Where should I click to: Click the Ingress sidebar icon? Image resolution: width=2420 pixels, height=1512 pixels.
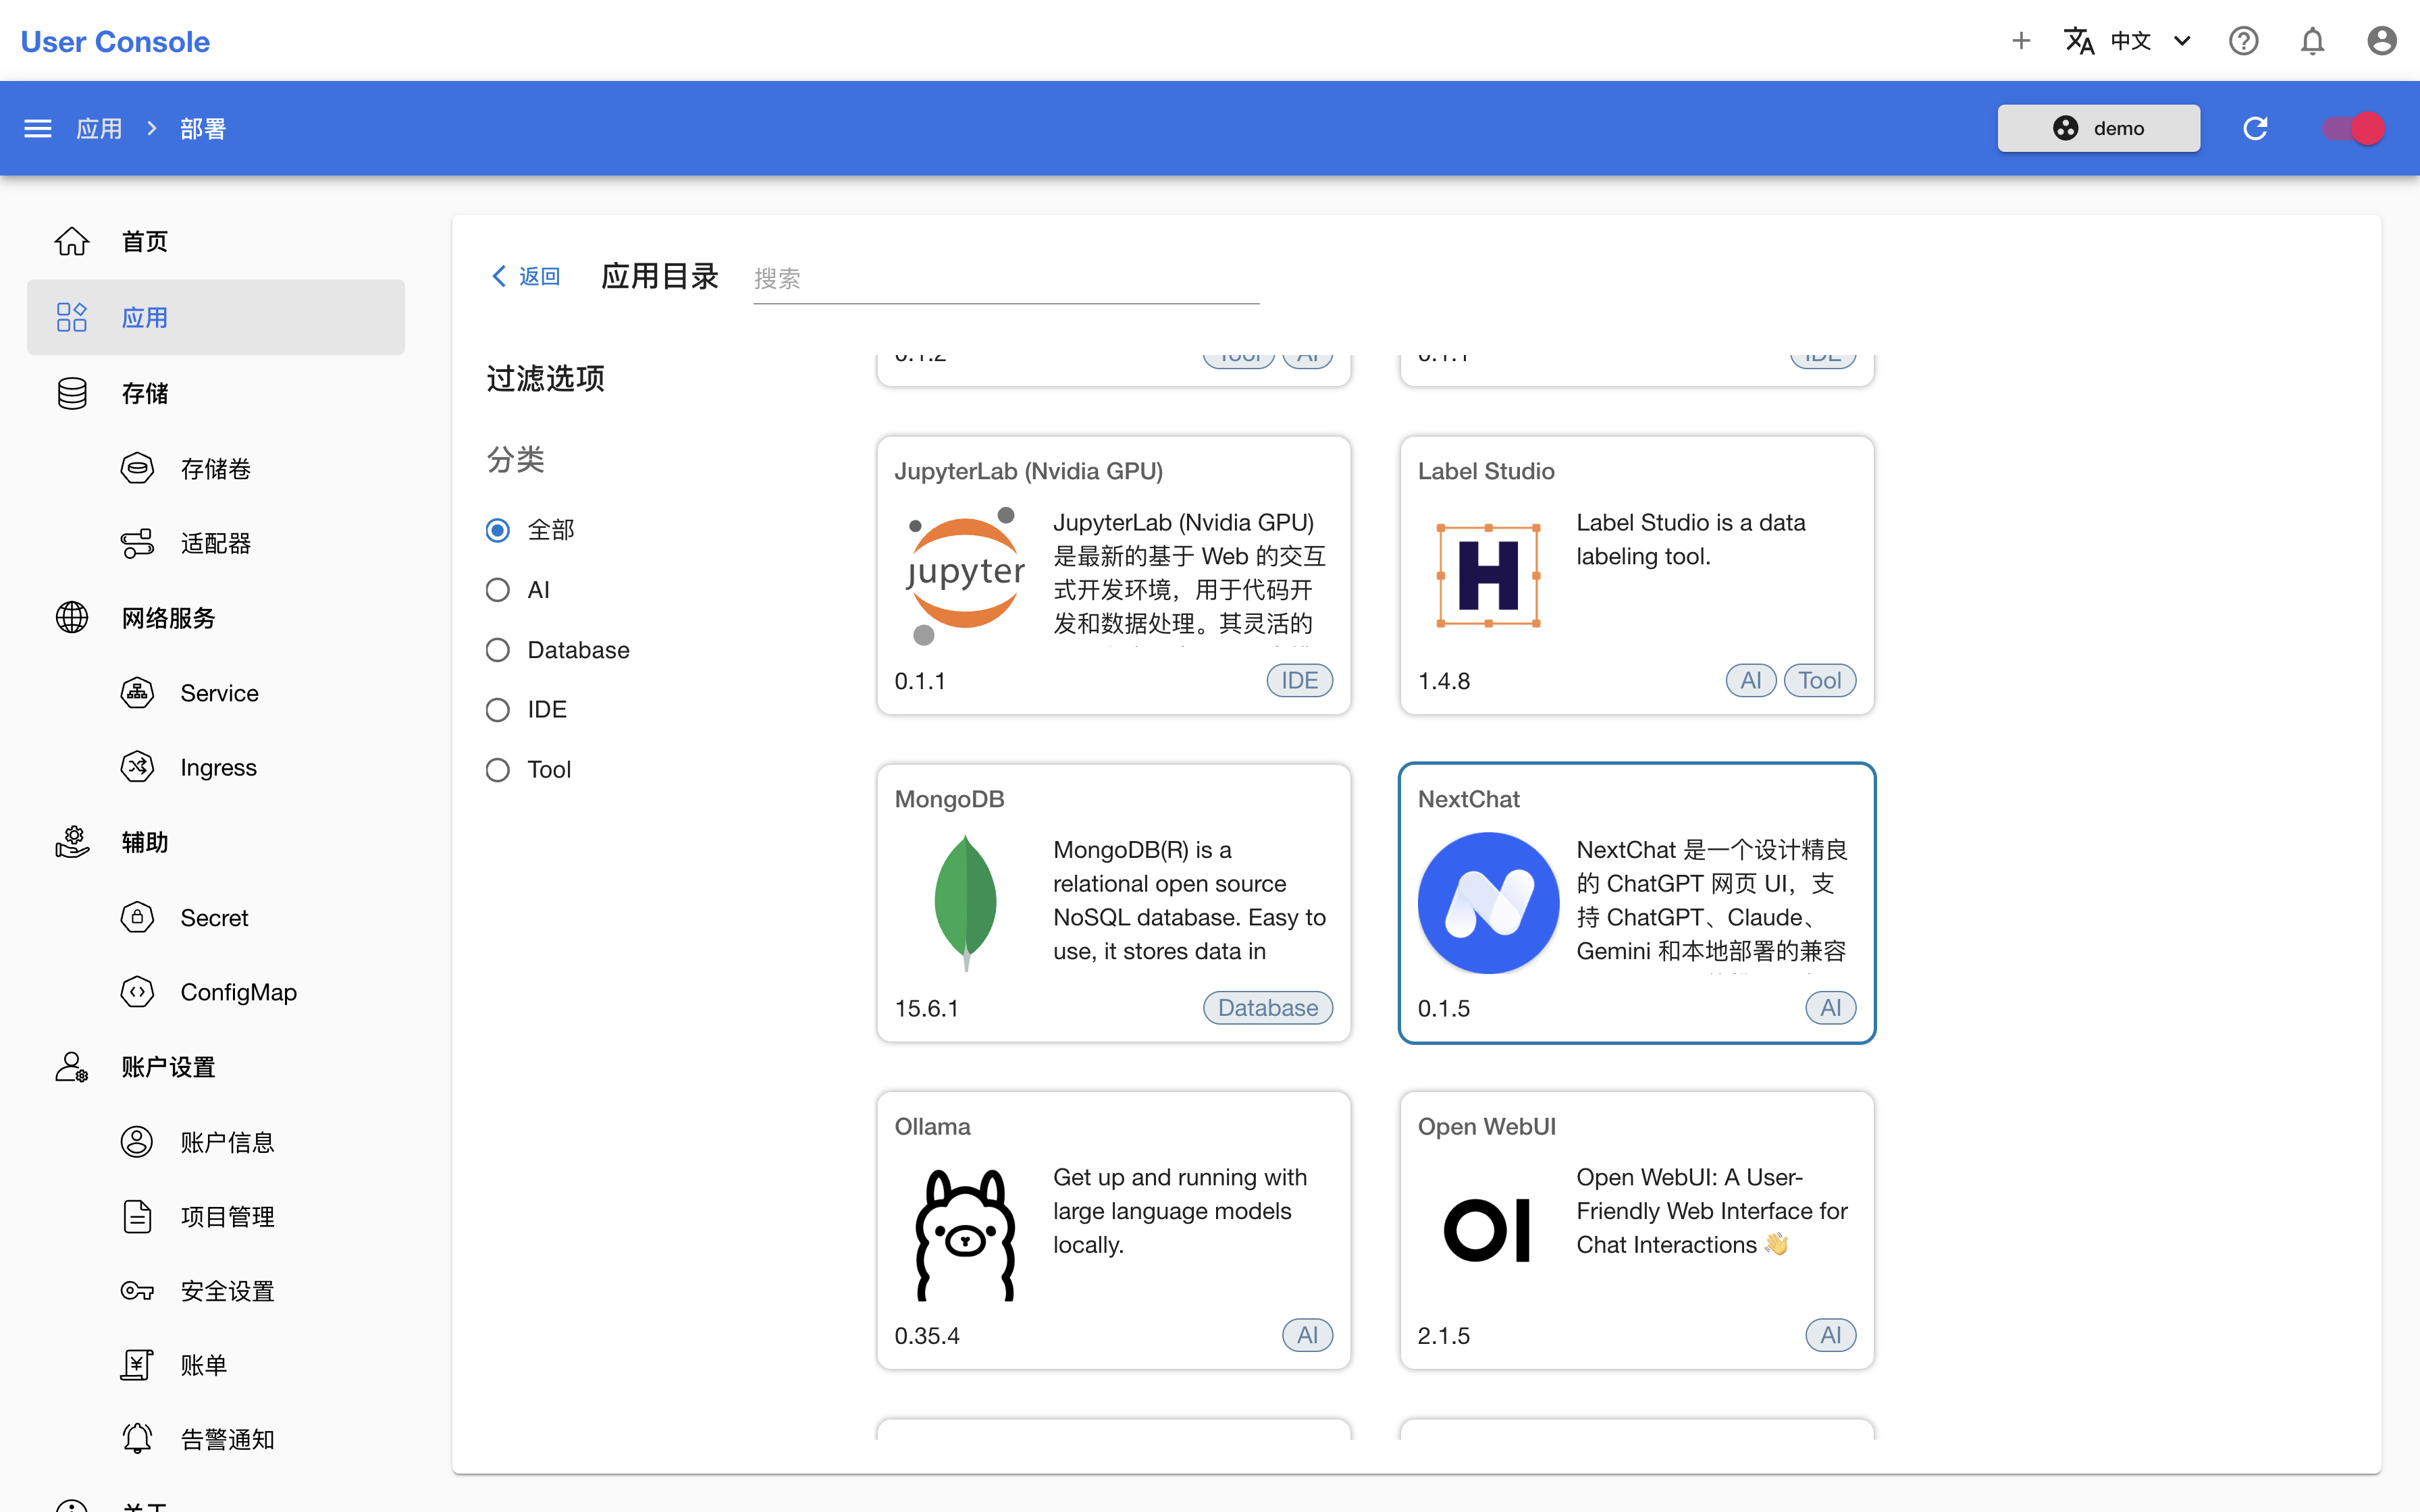pyautogui.click(x=137, y=767)
